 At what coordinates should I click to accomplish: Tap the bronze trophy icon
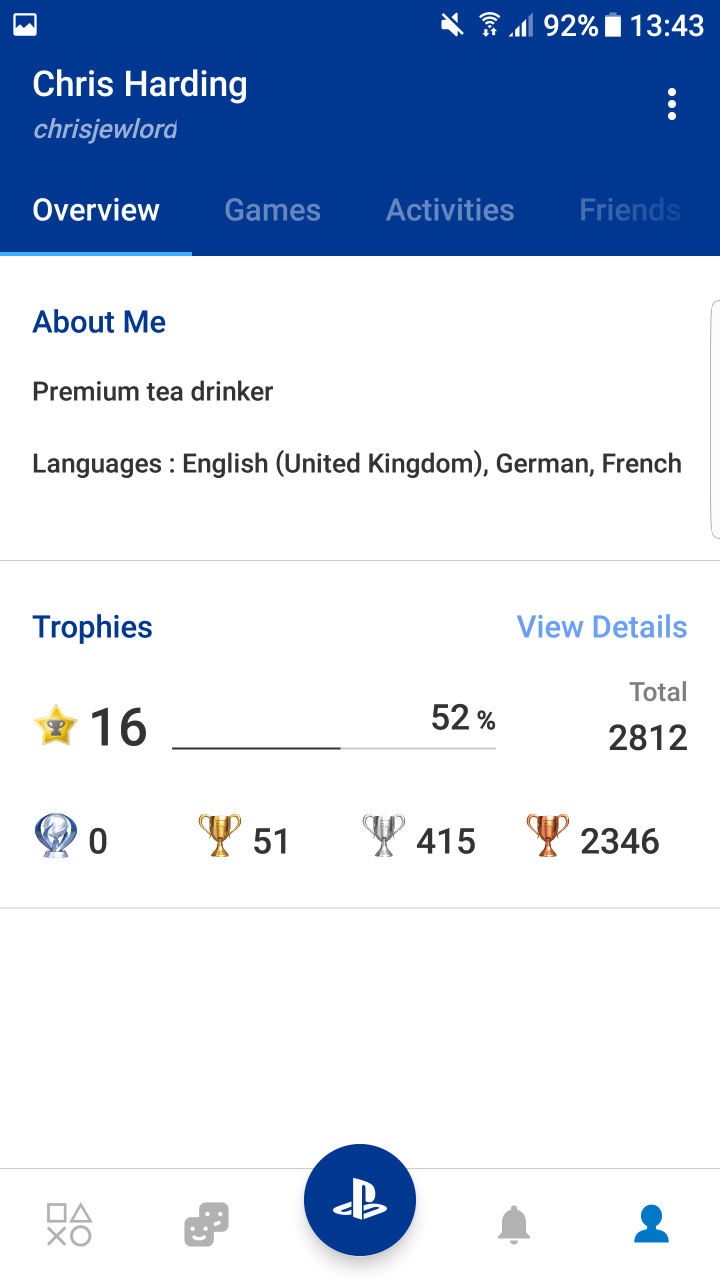(547, 836)
